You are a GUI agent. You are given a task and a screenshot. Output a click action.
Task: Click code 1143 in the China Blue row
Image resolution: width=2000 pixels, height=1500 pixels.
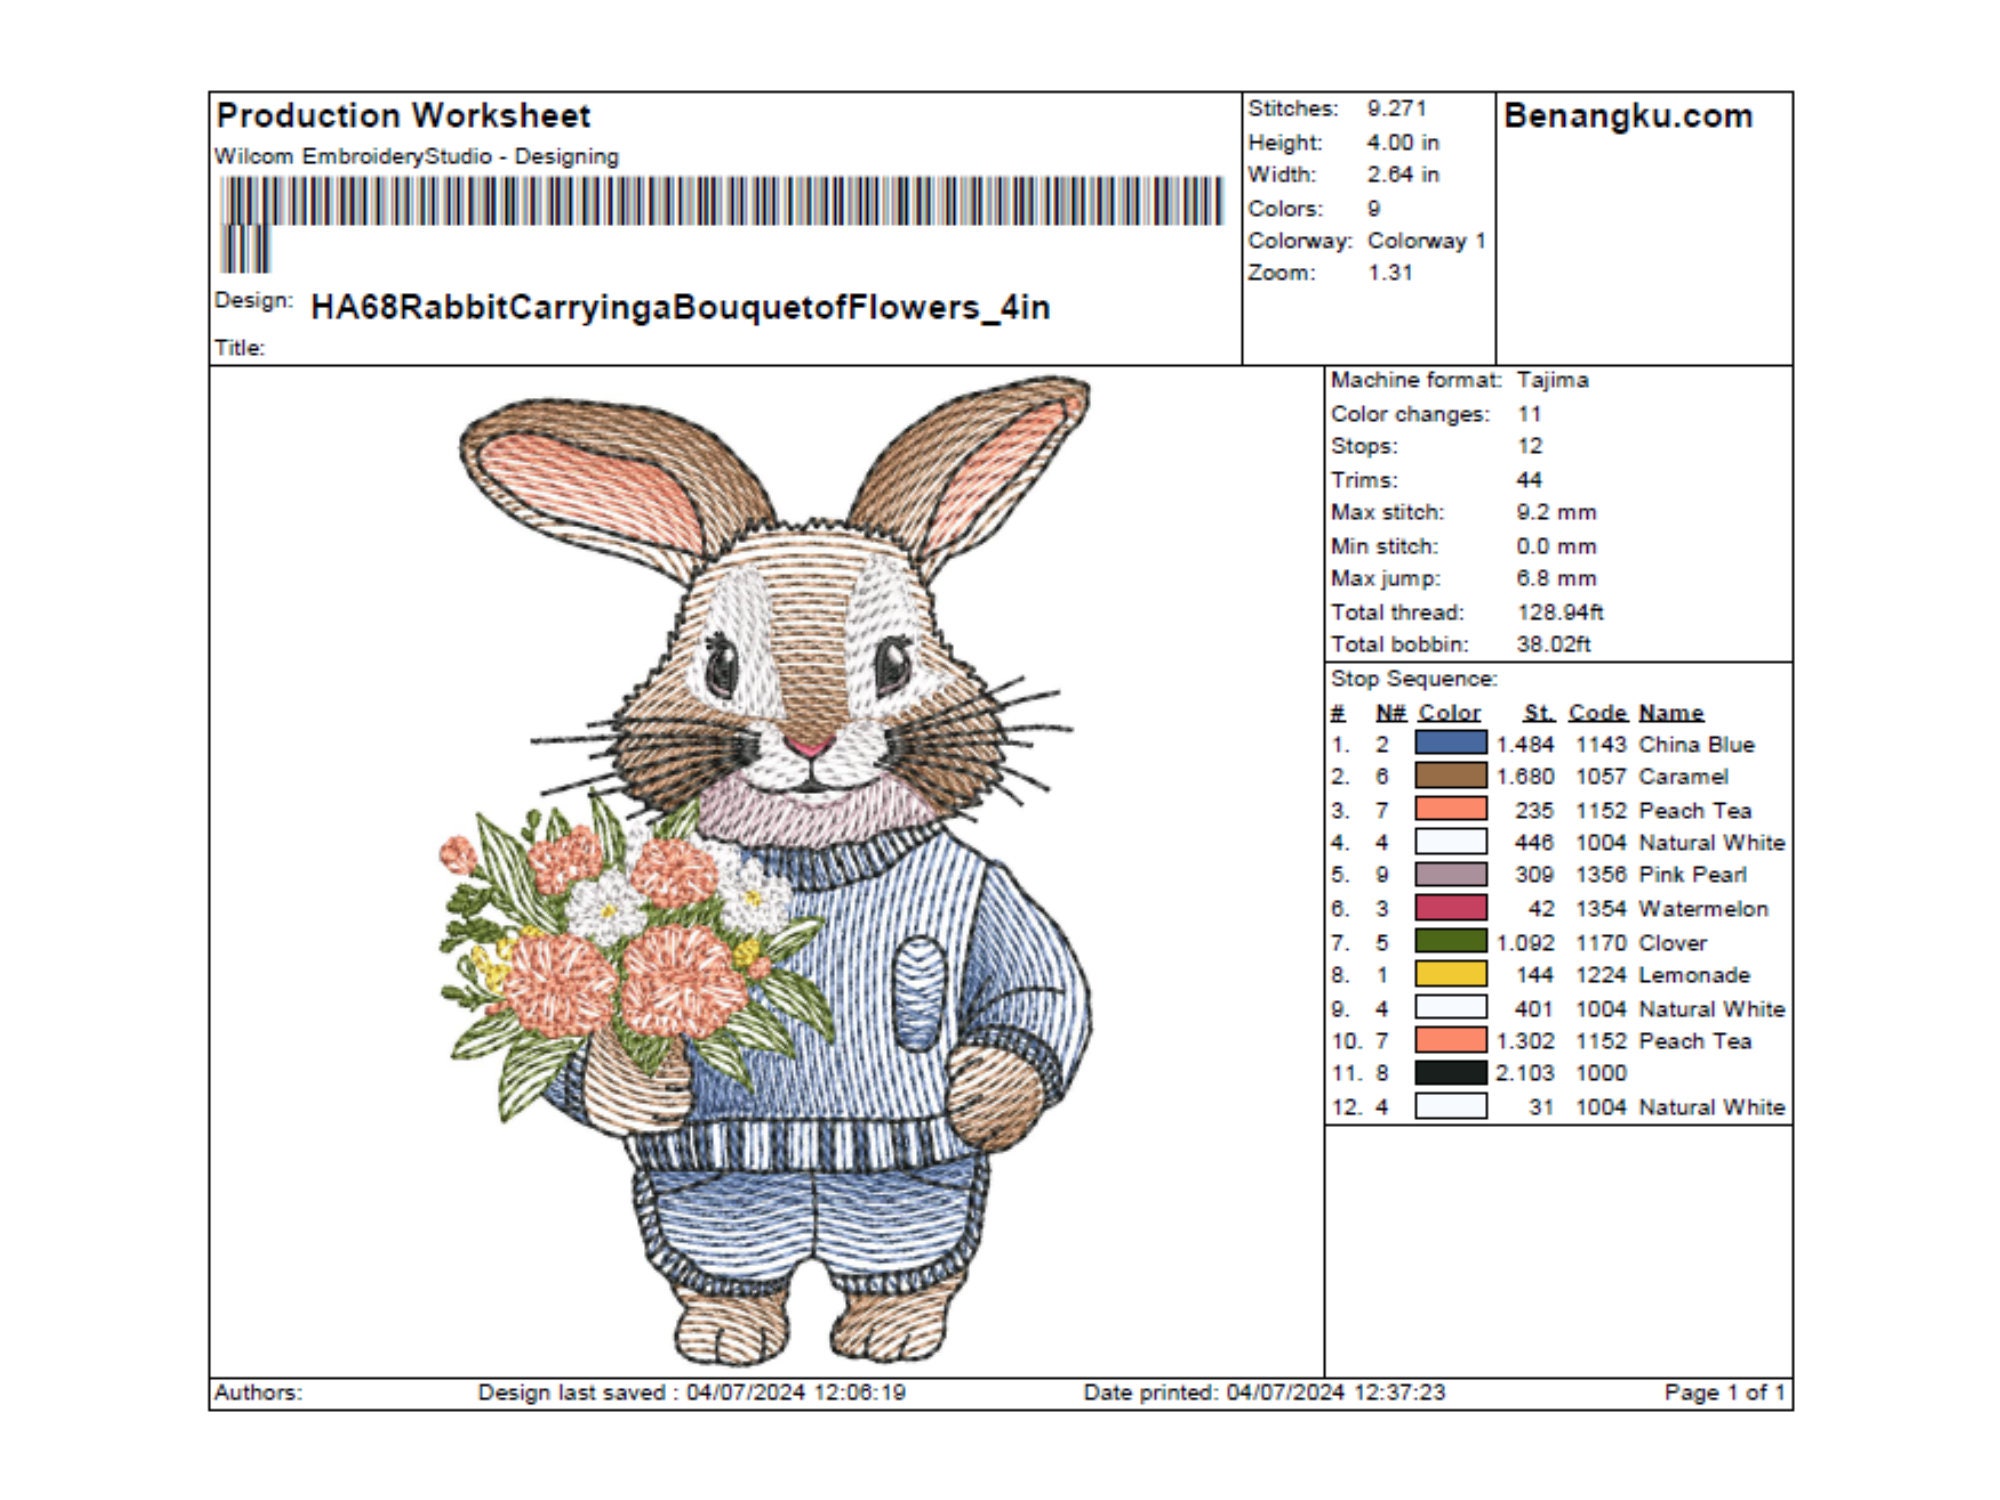1601,744
